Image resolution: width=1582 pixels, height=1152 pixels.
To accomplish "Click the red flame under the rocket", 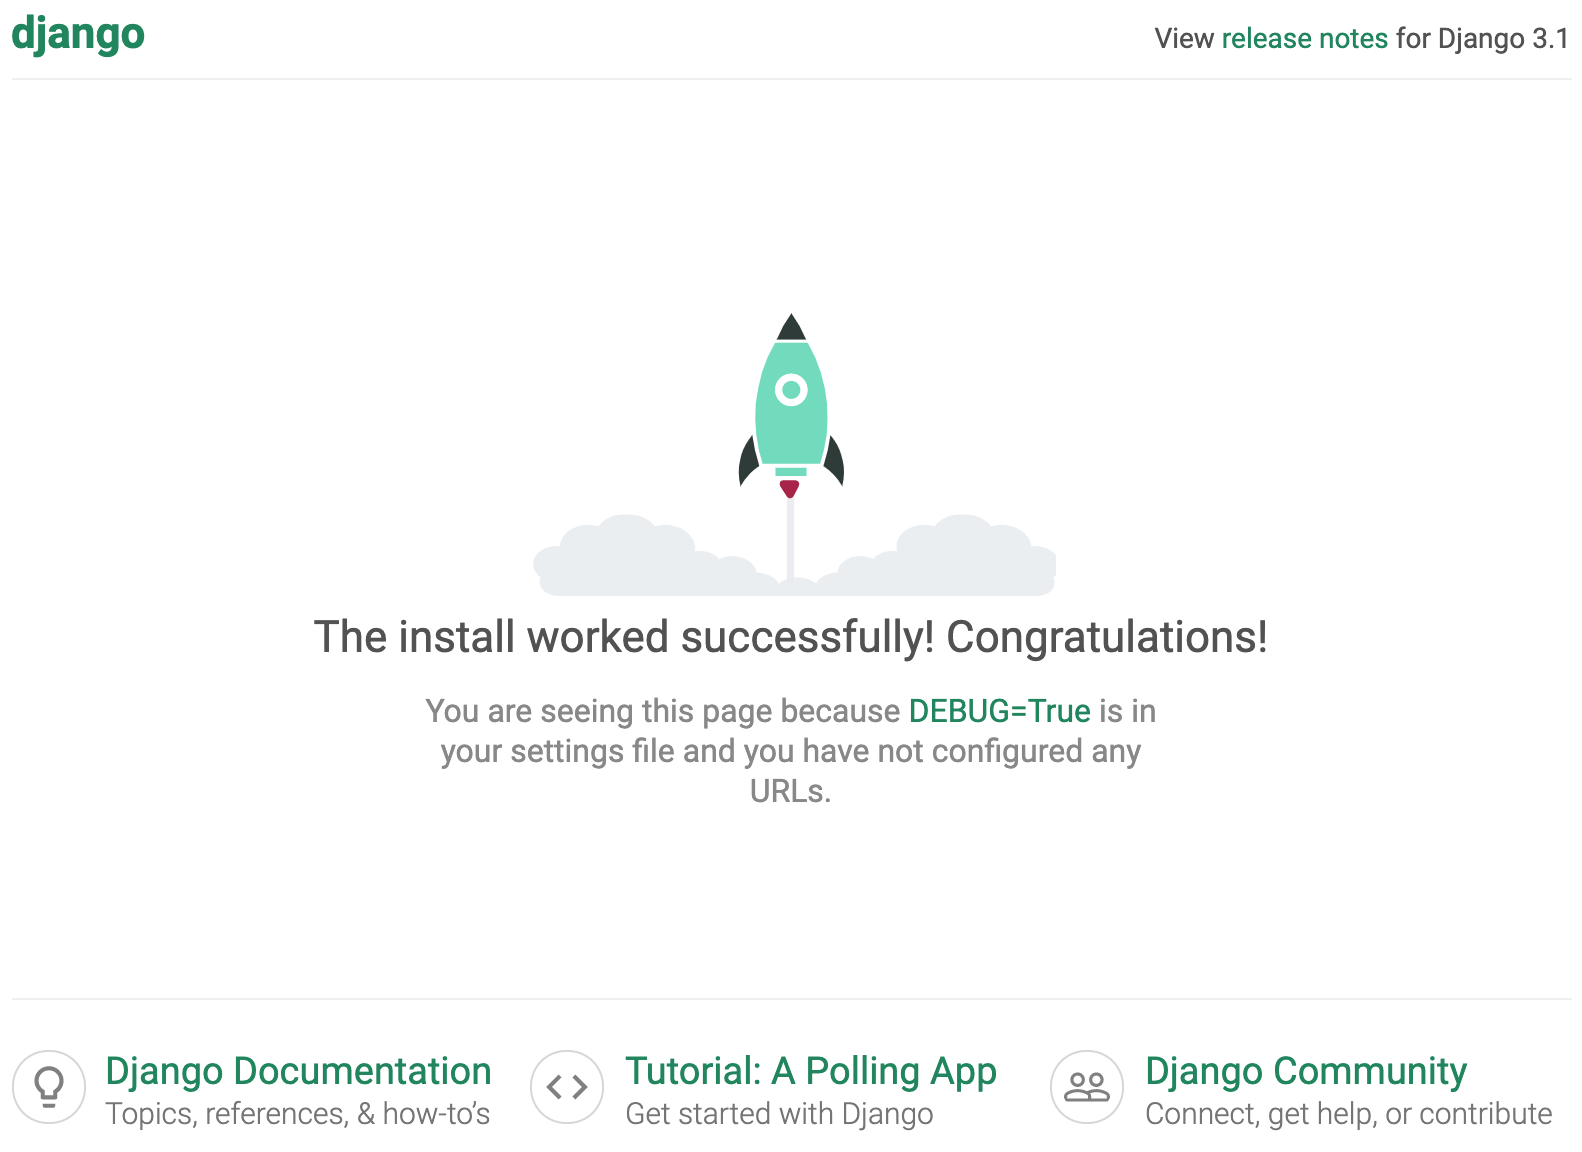I will (790, 488).
